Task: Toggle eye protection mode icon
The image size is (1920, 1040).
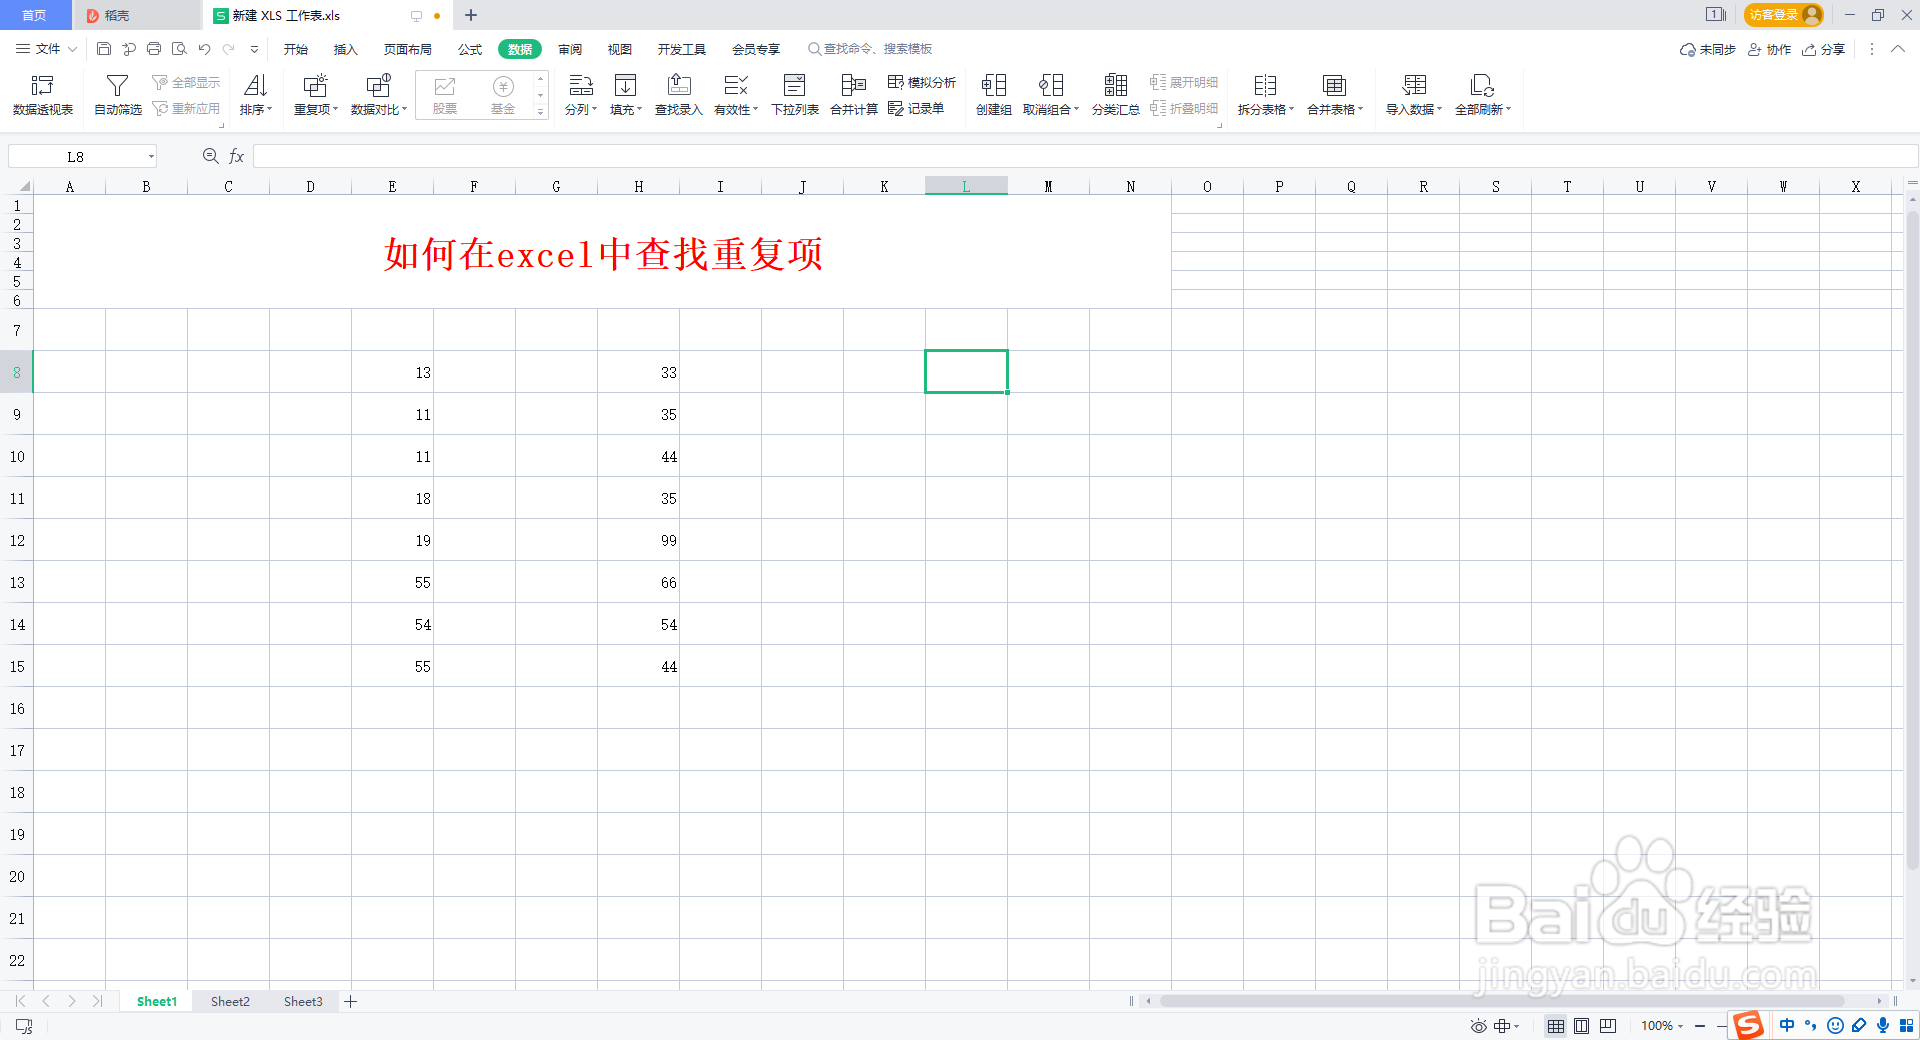Action: 1478,1026
